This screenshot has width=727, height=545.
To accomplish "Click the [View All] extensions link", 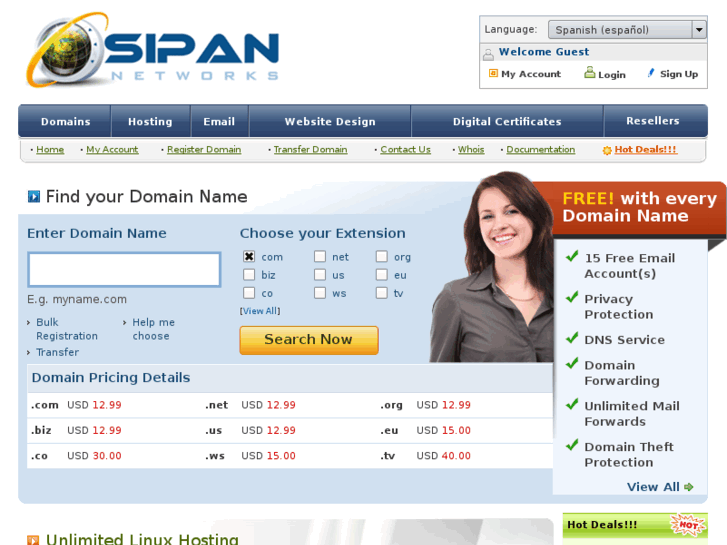I will pyautogui.click(x=260, y=311).
